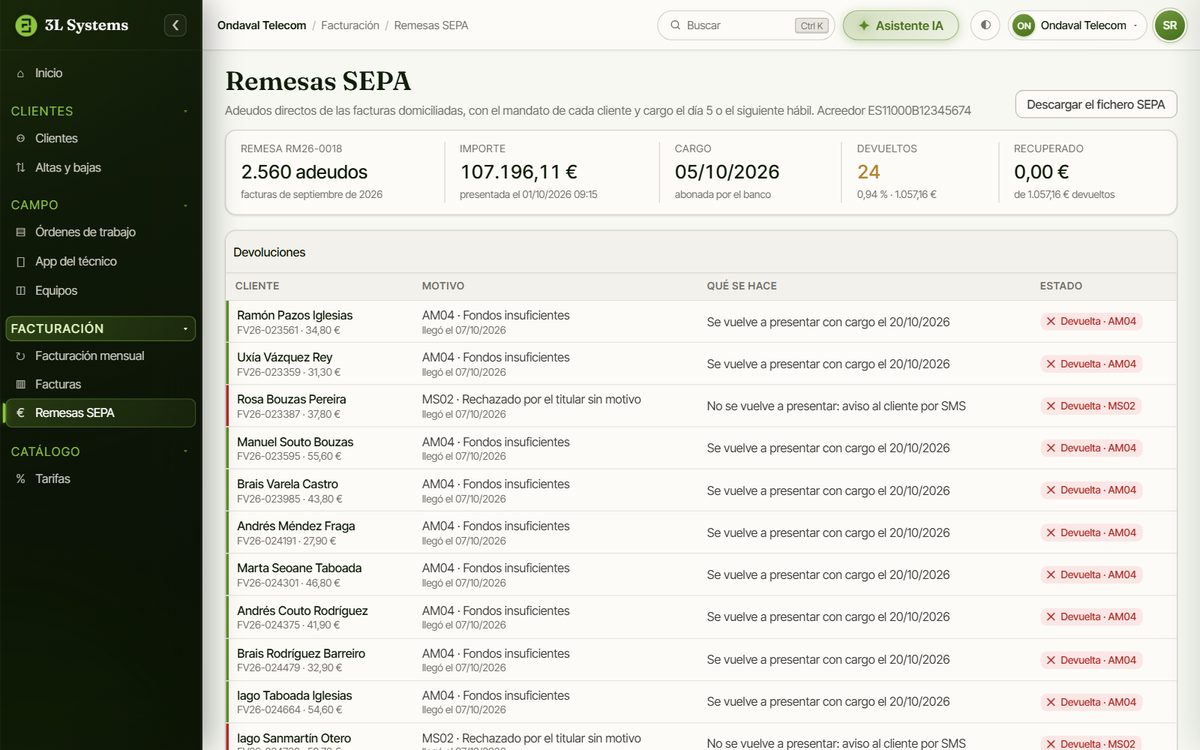
Task: Click the Equipos sidebar icon
Action: coord(21,290)
